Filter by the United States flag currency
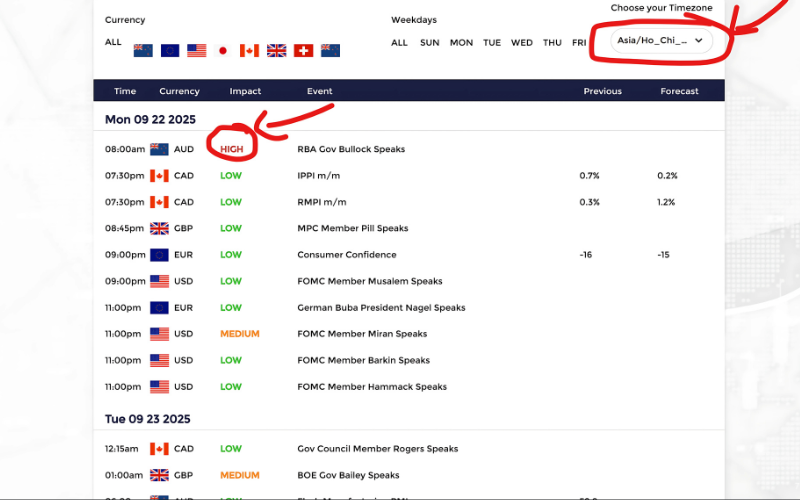 pyautogui.click(x=196, y=50)
